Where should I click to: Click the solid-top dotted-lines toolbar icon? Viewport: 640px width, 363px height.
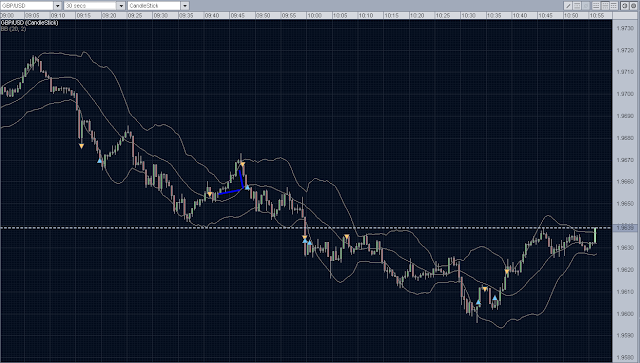614,6
